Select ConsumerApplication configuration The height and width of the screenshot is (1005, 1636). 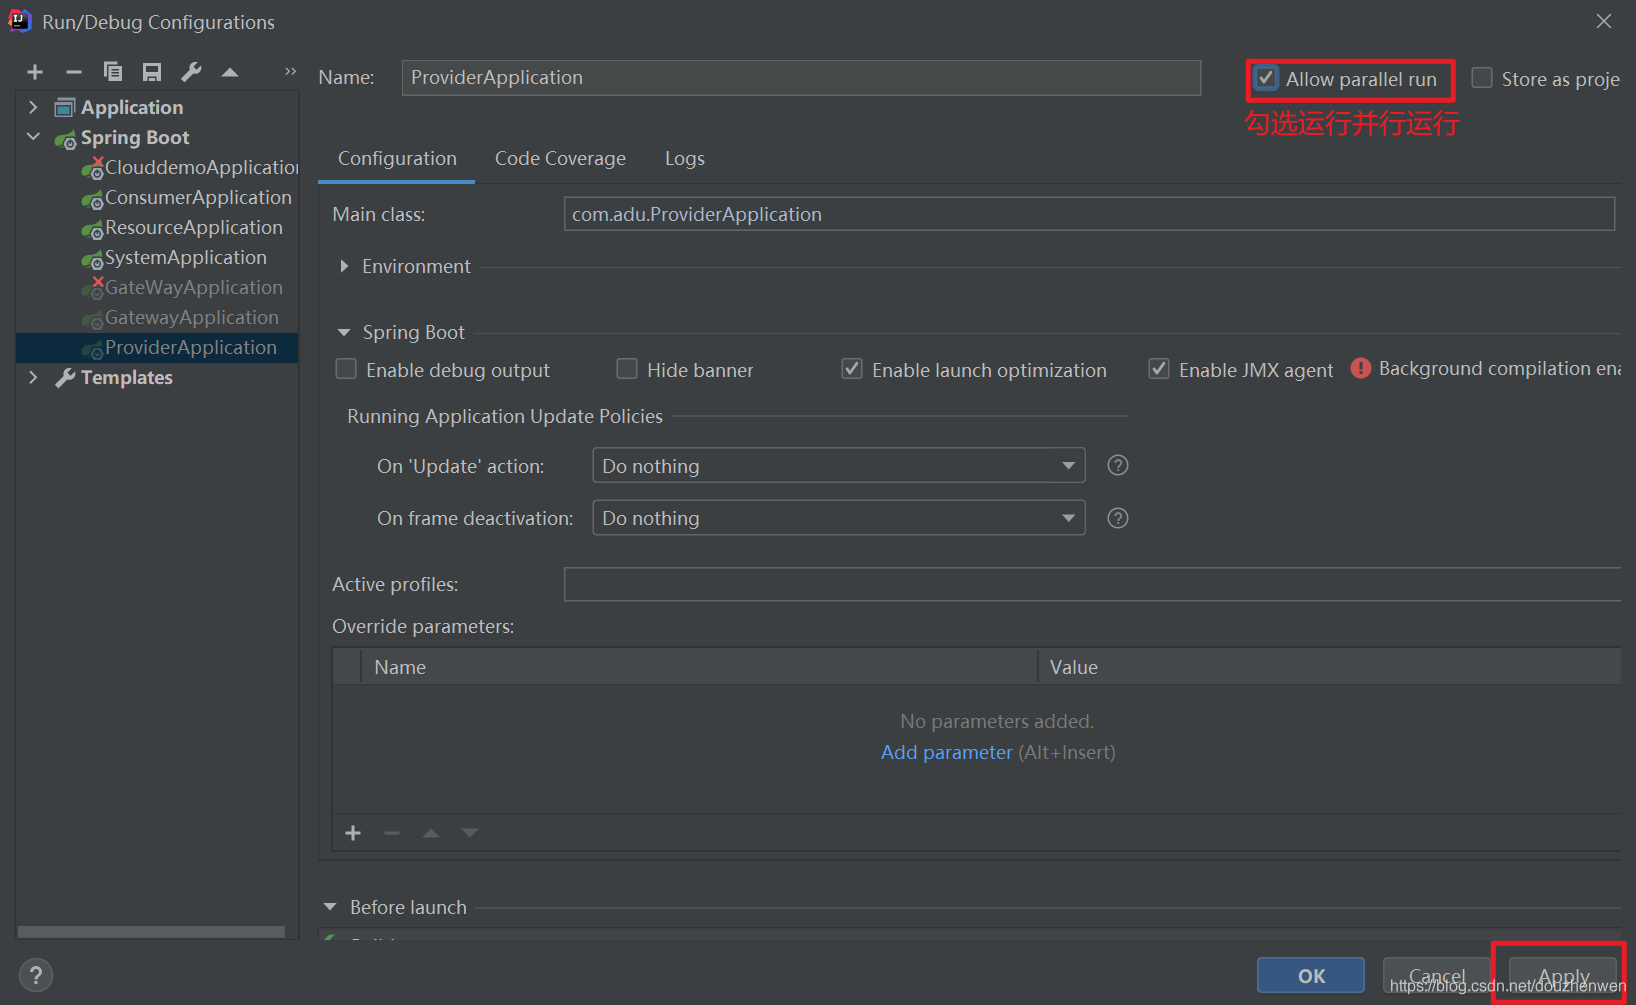[187, 197]
